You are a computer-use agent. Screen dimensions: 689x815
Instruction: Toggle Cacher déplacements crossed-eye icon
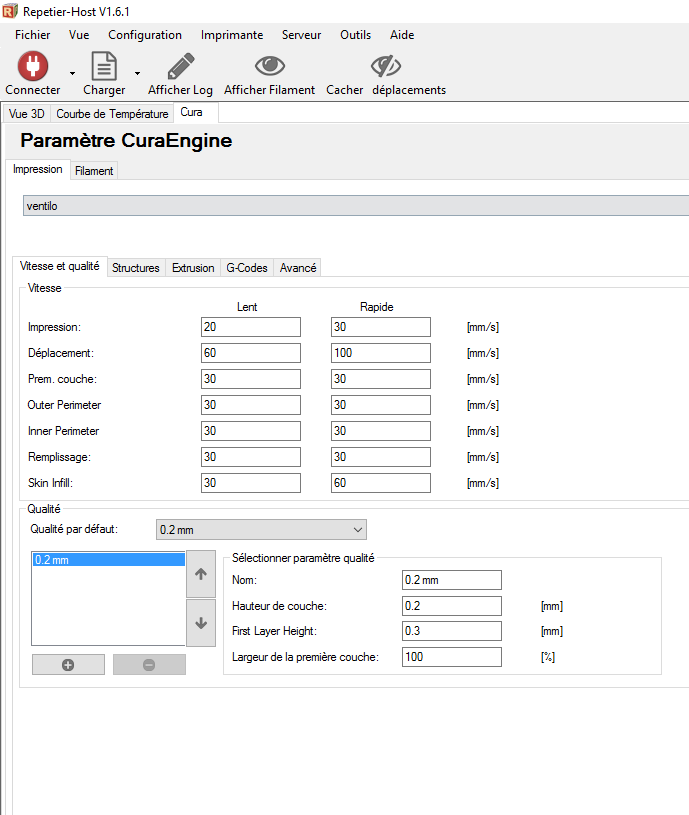386,65
